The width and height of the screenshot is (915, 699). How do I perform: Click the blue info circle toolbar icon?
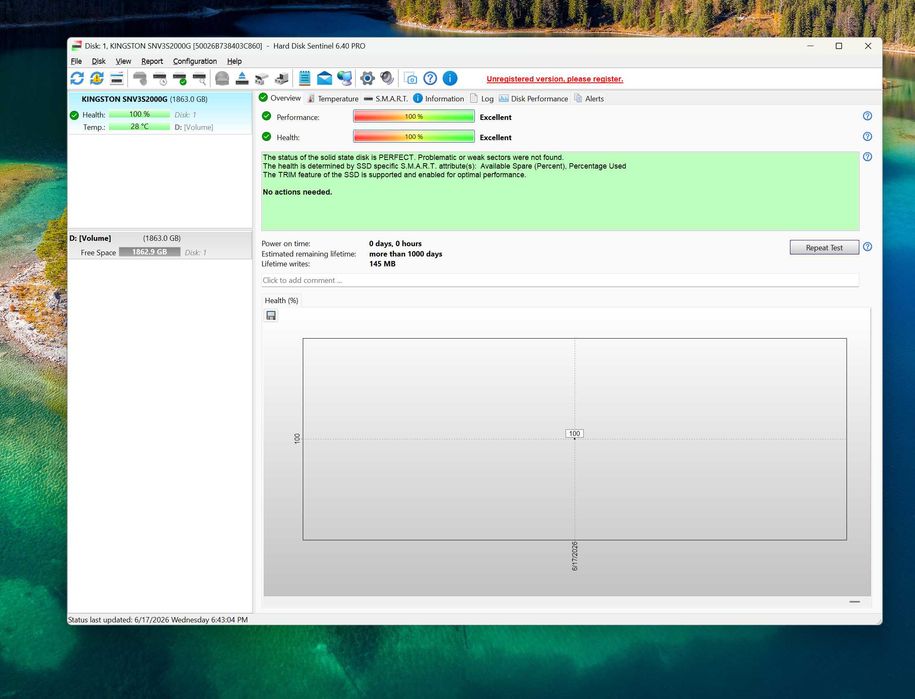pos(450,78)
